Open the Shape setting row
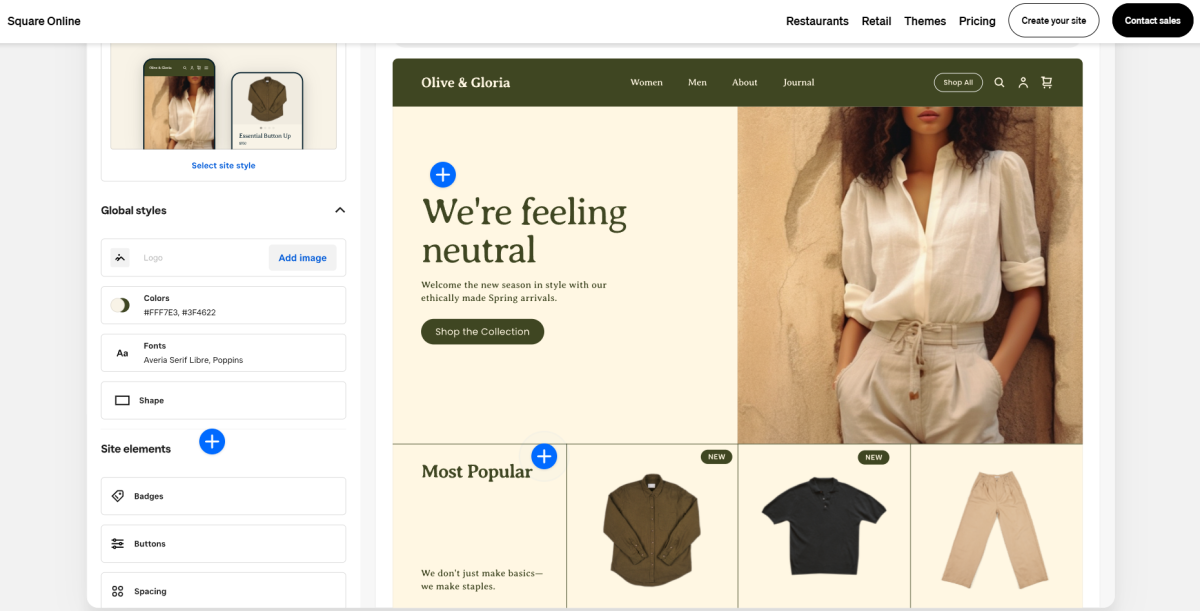Viewport: 1200px width, 611px height. (x=223, y=400)
